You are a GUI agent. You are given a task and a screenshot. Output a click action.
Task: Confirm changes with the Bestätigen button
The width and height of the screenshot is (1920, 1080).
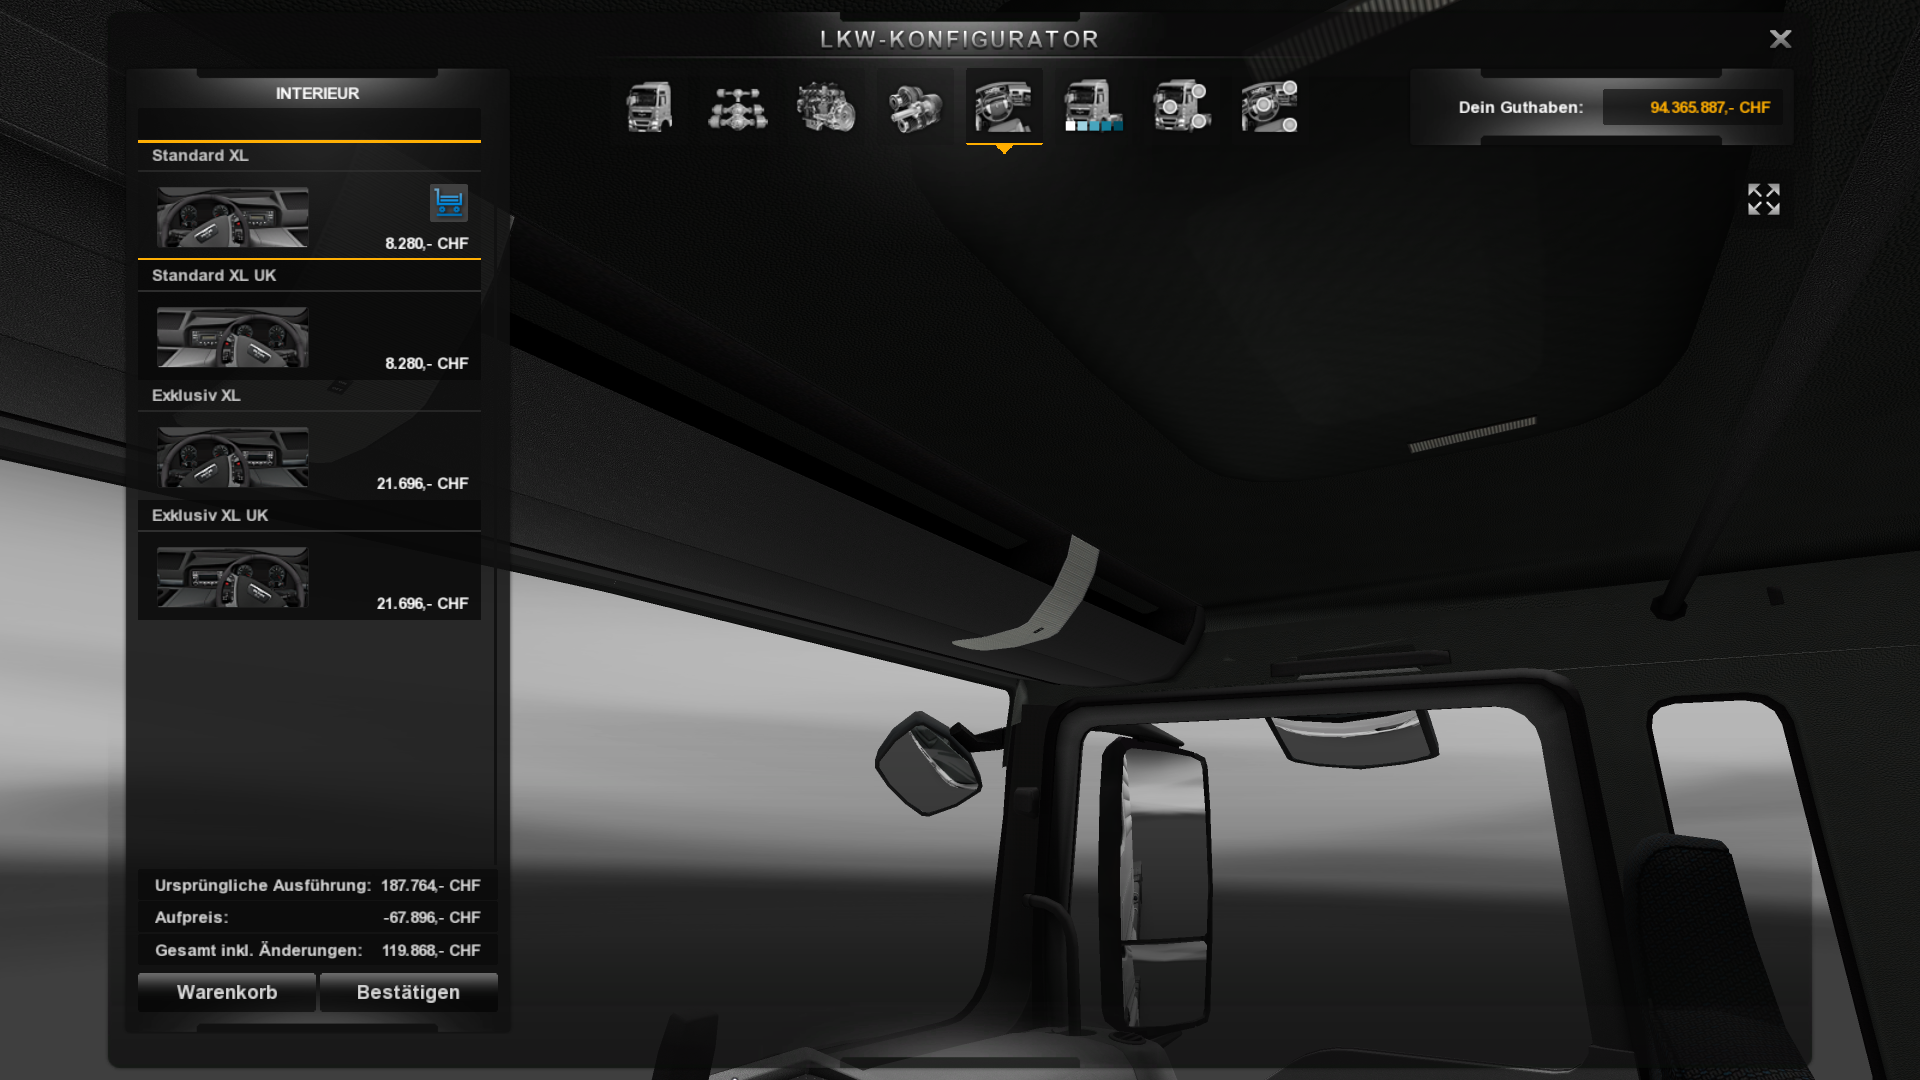[x=408, y=992]
